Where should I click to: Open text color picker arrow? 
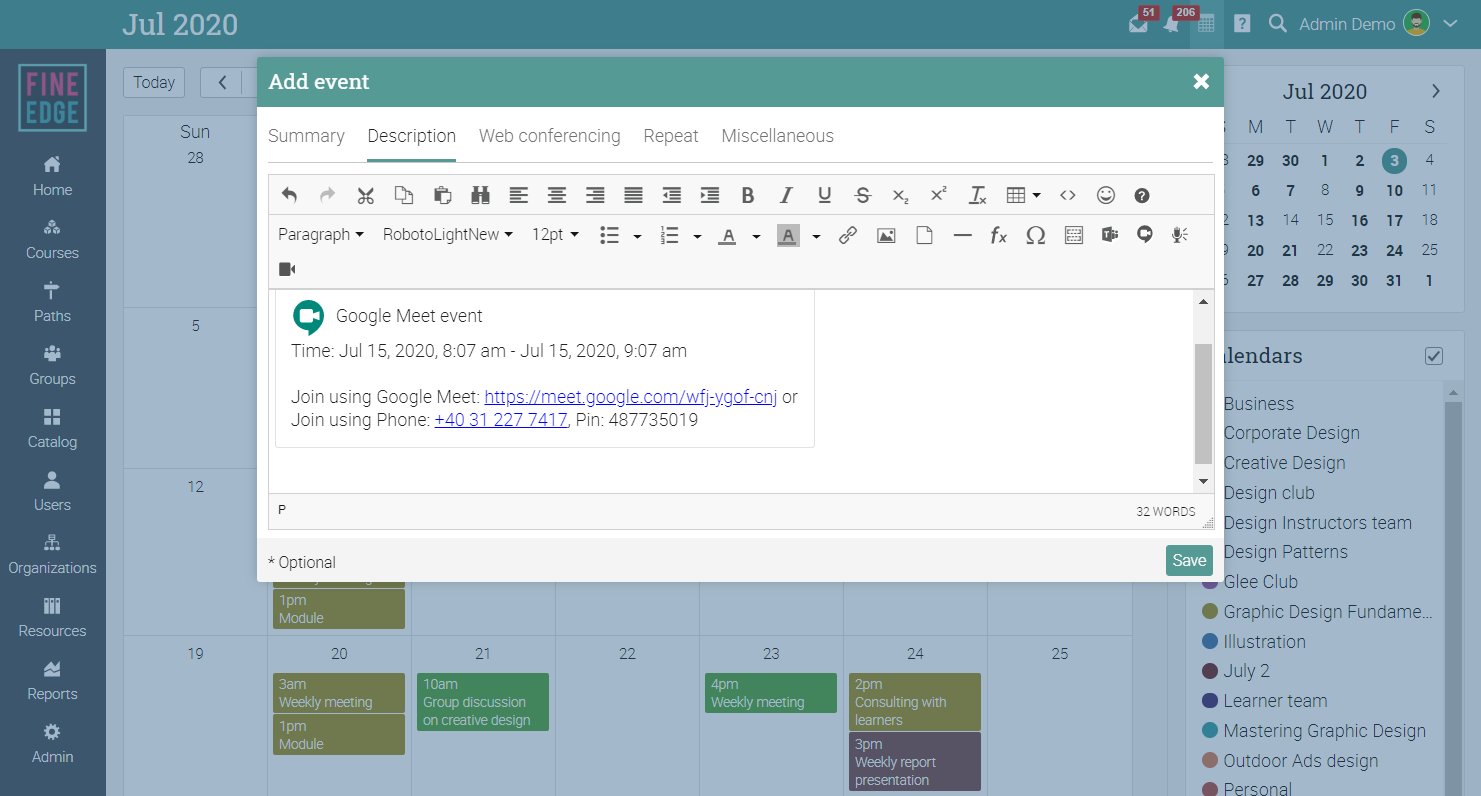(x=756, y=236)
